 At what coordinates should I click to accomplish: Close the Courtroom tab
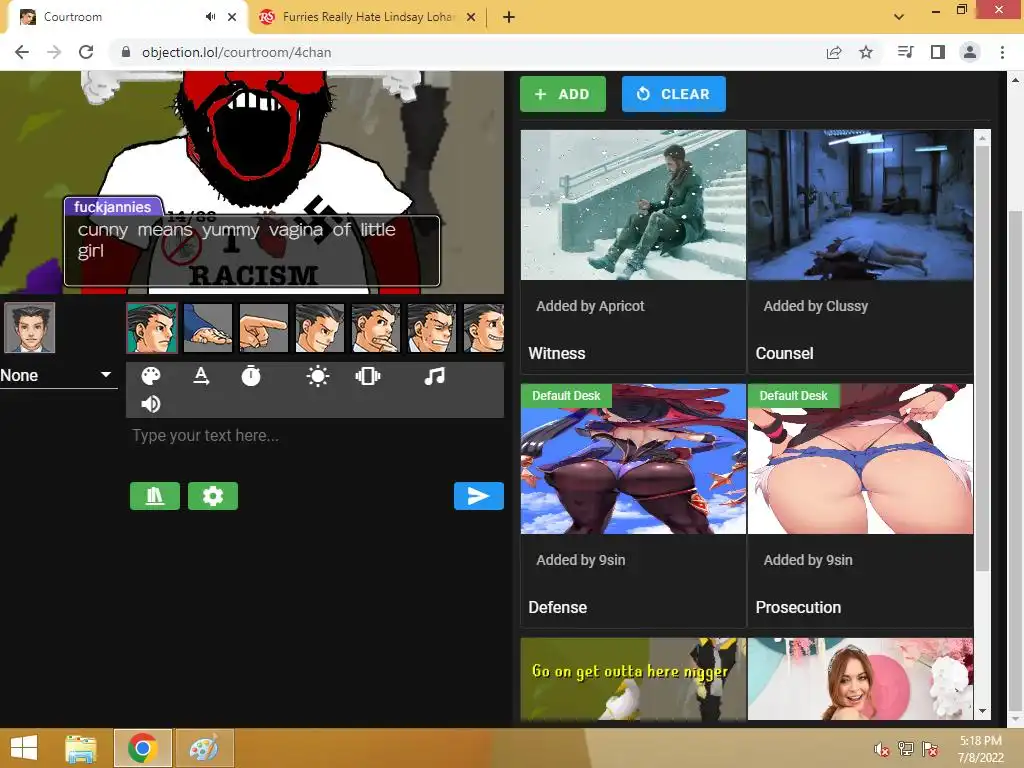coord(232,17)
